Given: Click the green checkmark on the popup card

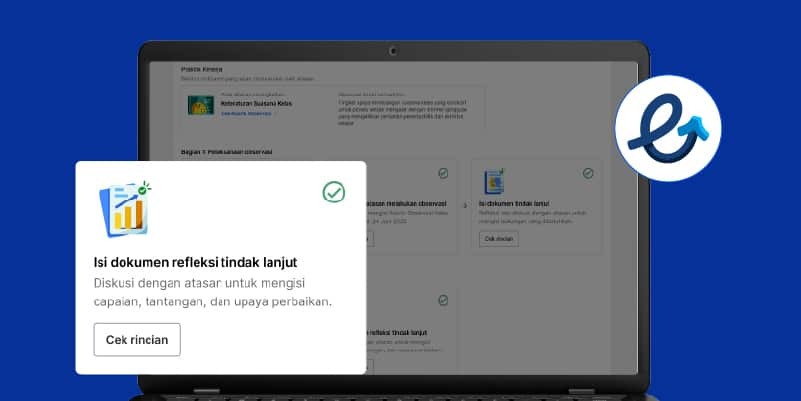Looking at the screenshot, I should 334,192.
